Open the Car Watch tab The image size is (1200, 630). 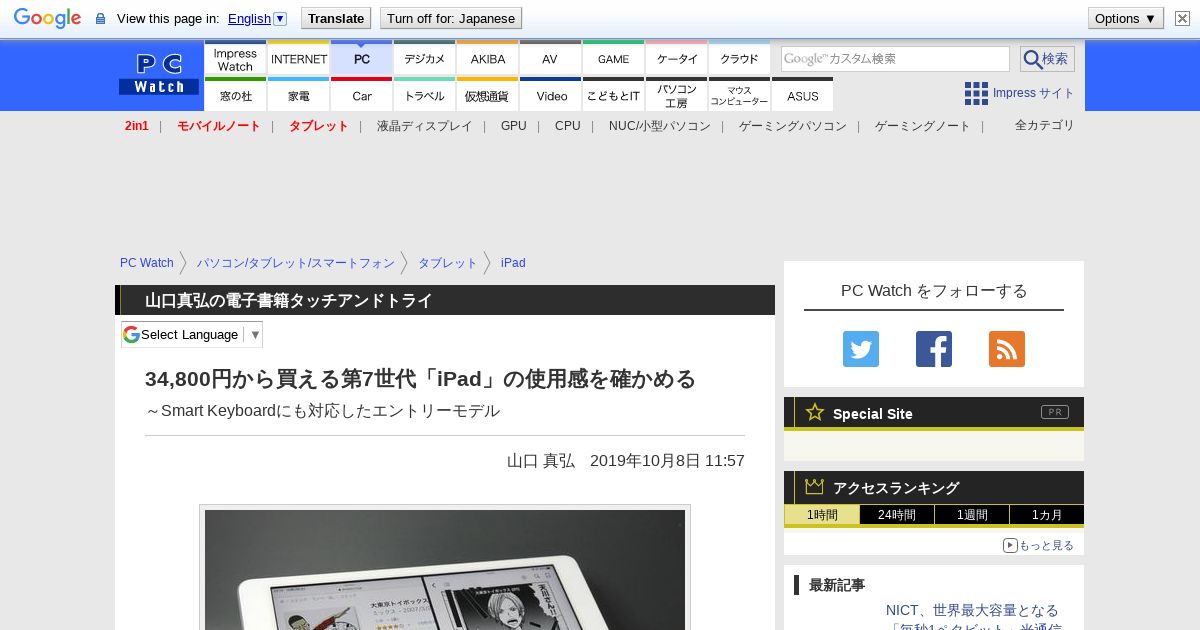pos(362,95)
